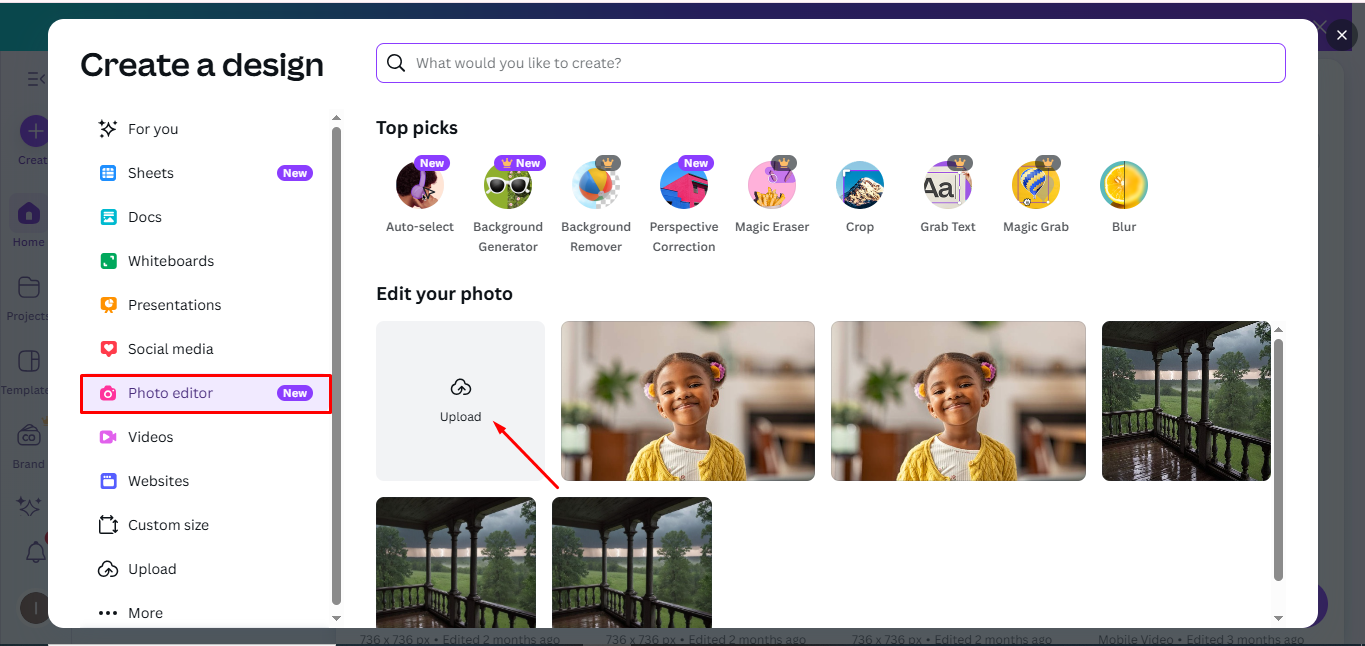Click the search field to type a query
1365x646 pixels.
[830, 62]
